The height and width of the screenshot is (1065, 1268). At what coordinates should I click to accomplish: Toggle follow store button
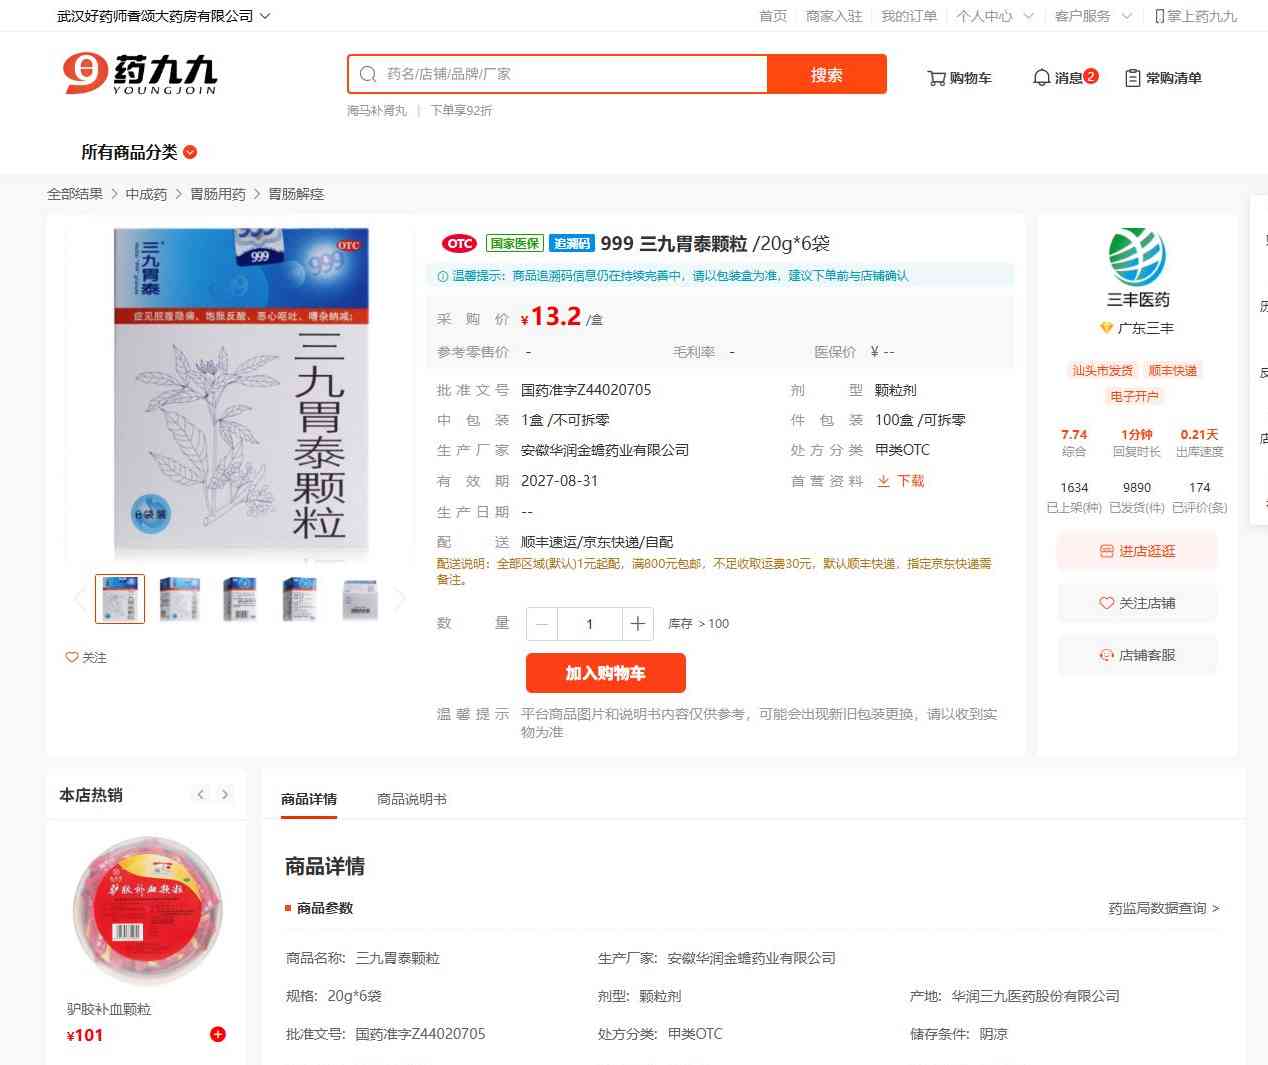[1137, 603]
